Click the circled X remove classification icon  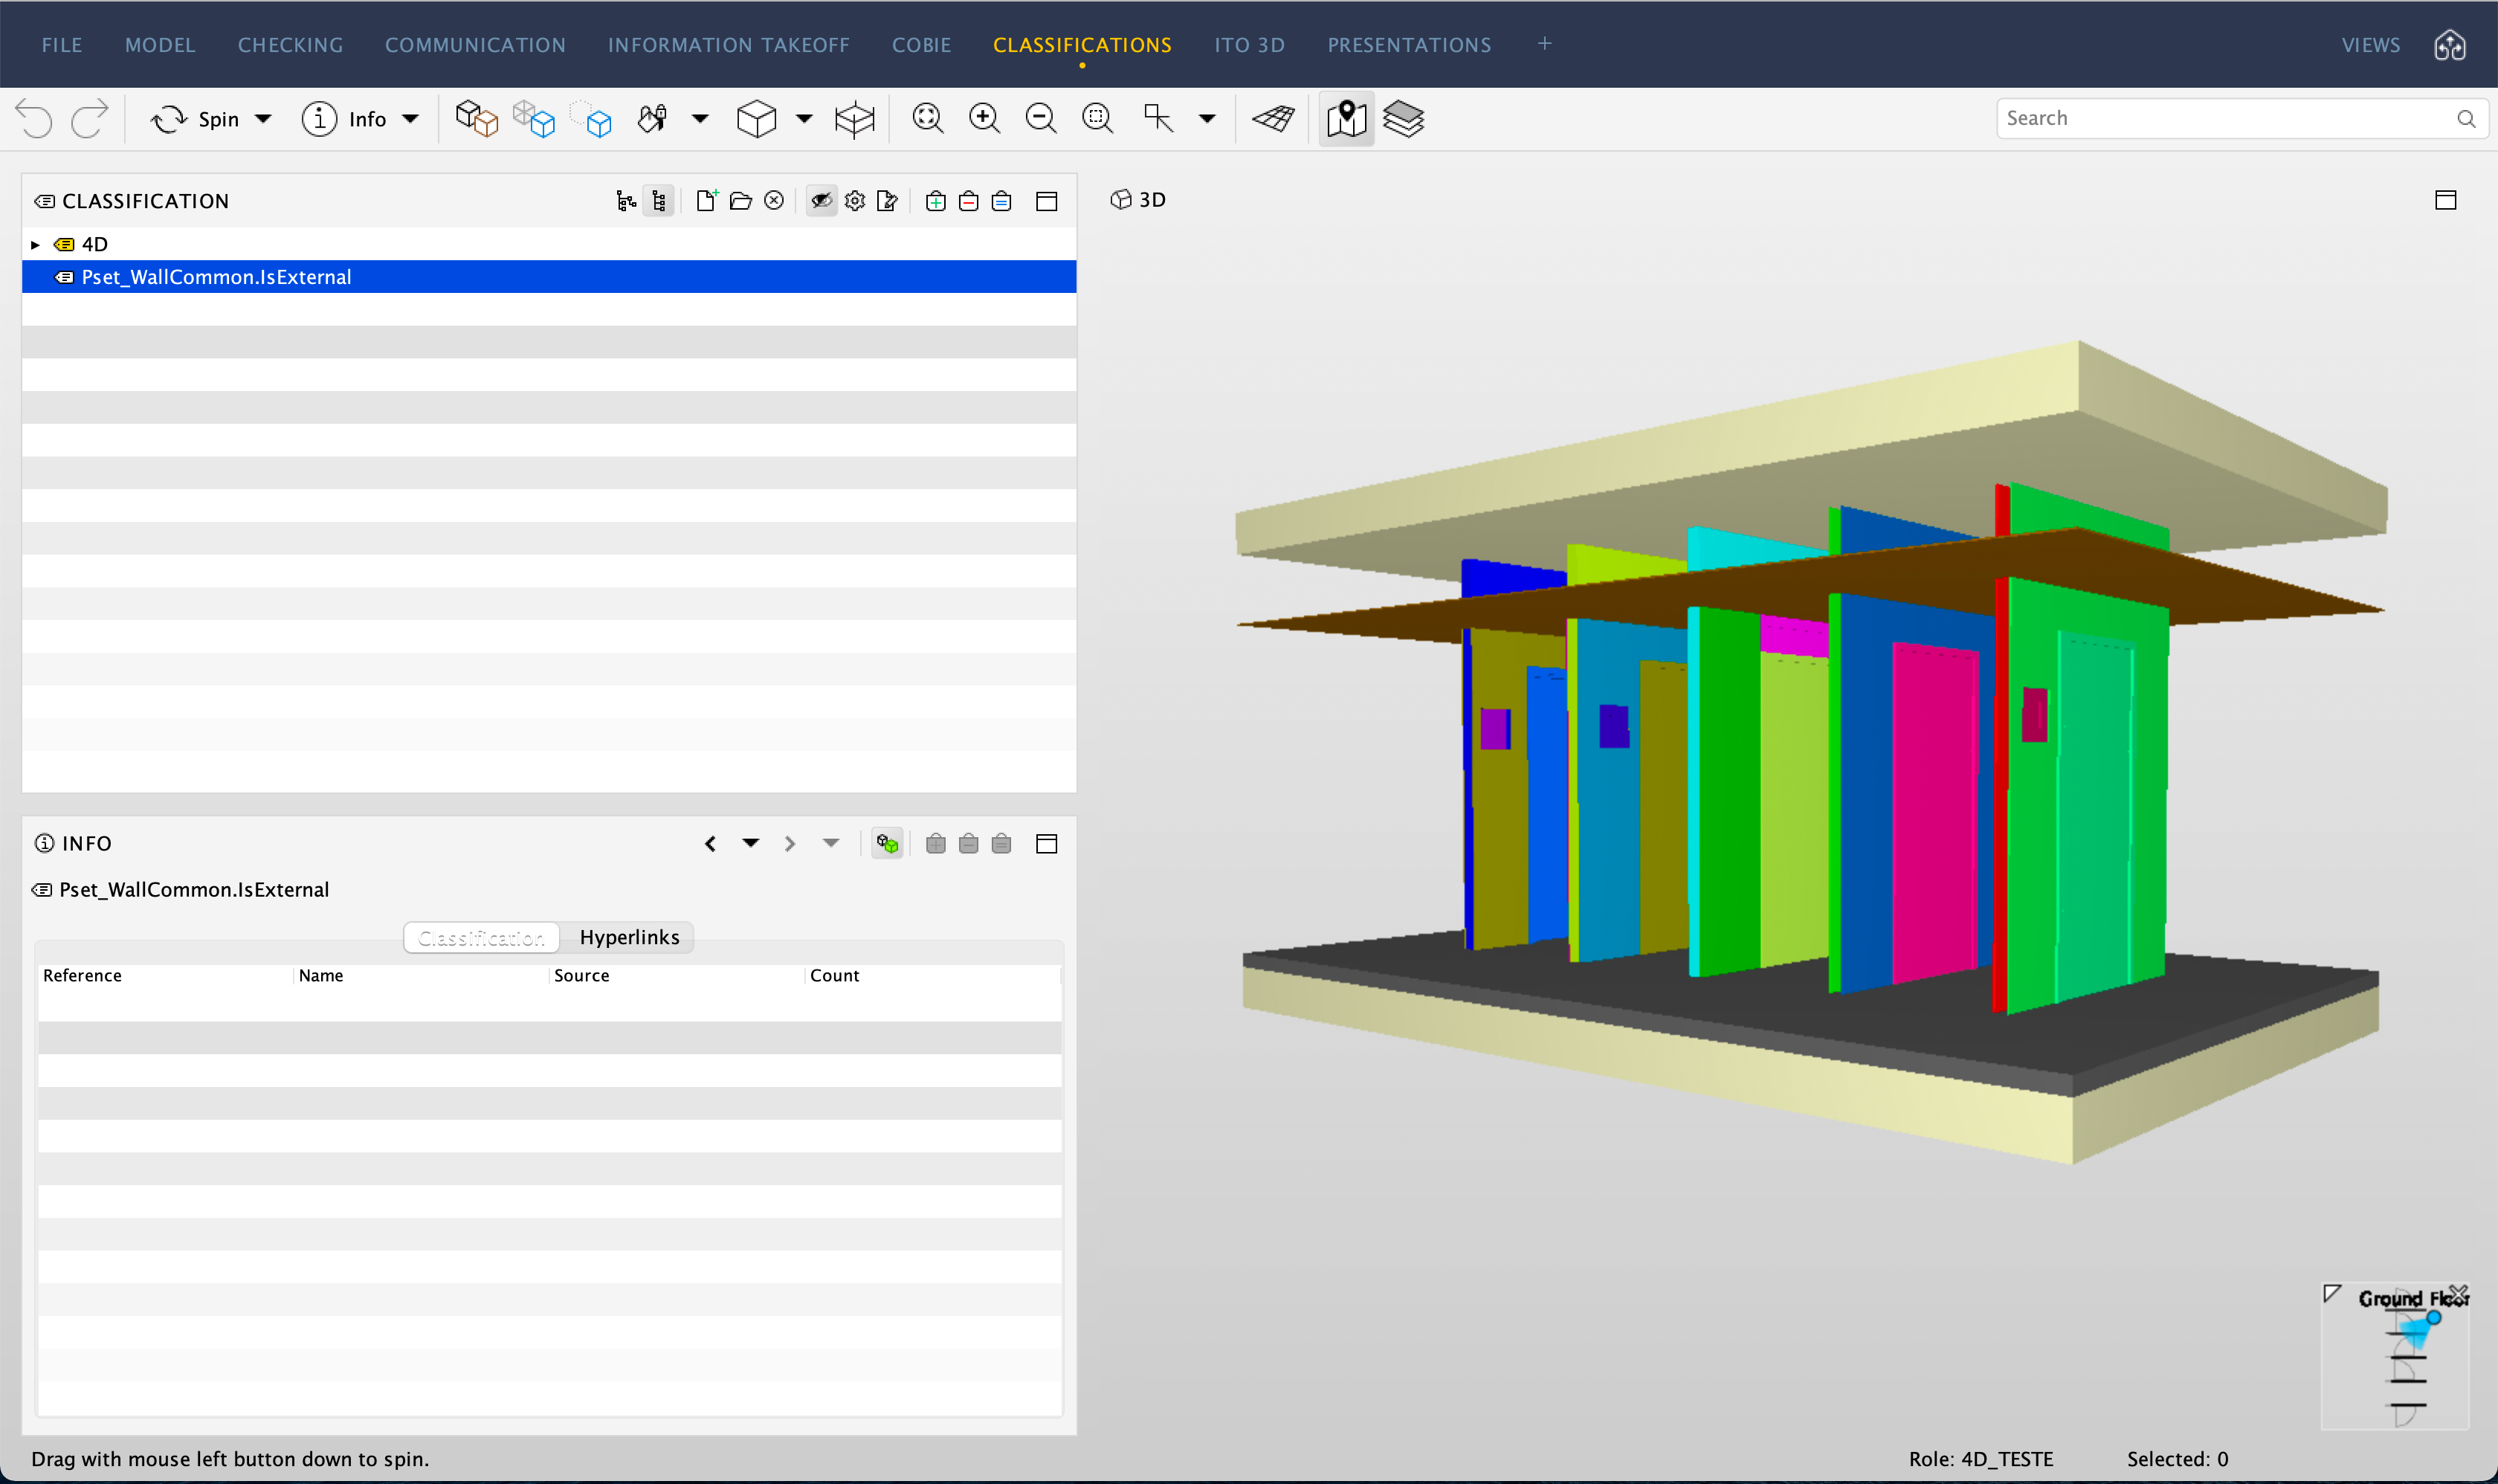click(x=774, y=201)
